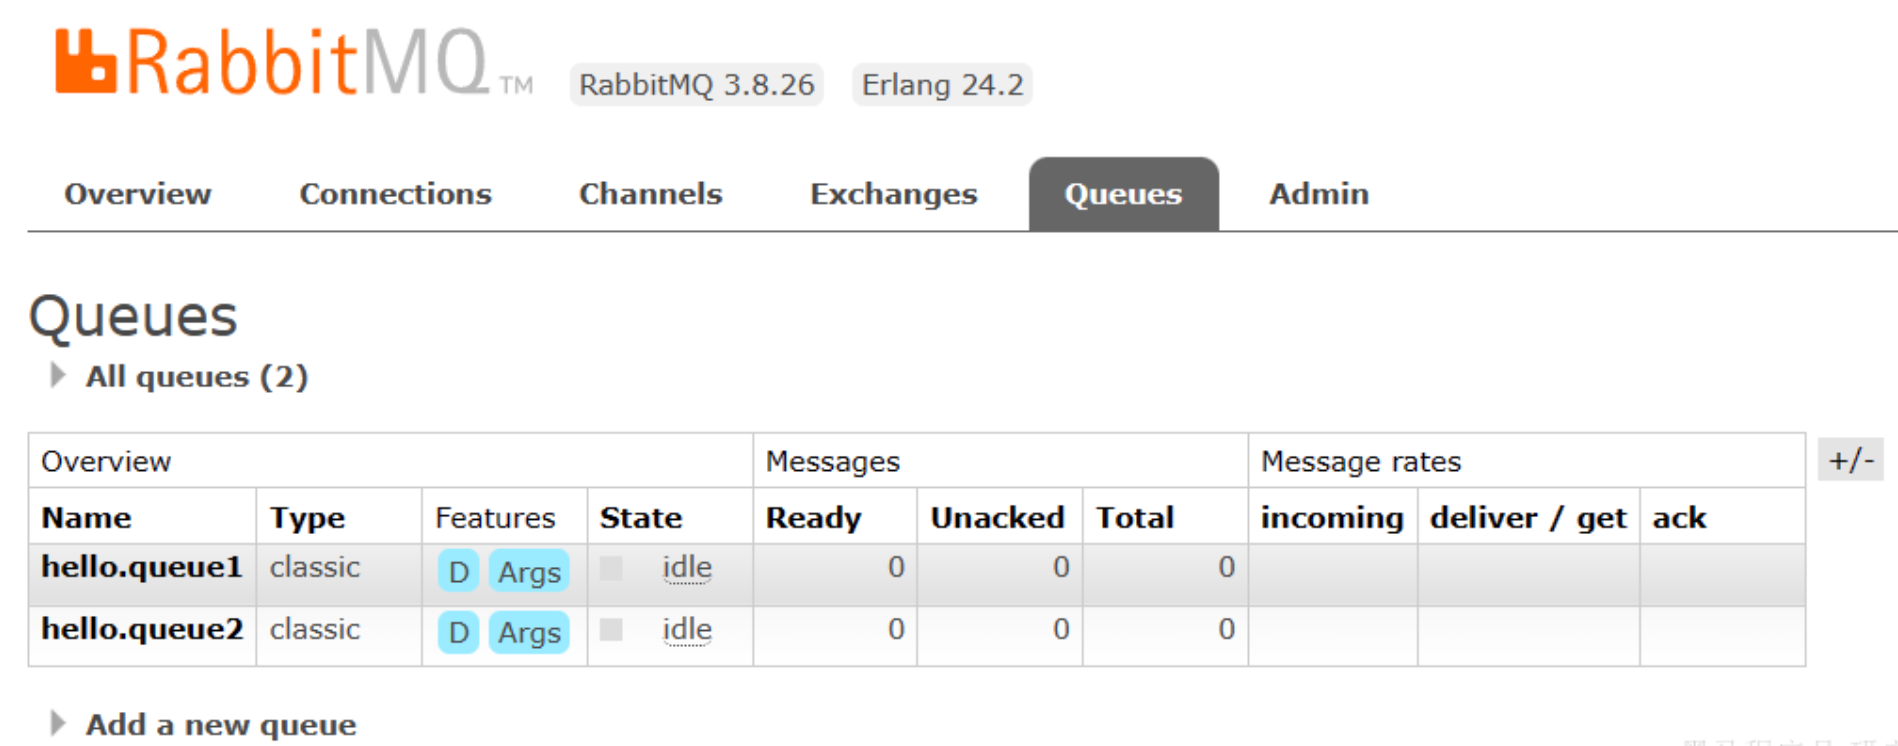Viewport: 1898px width, 746px height.
Task: Open the Connections tab
Action: [396, 193]
